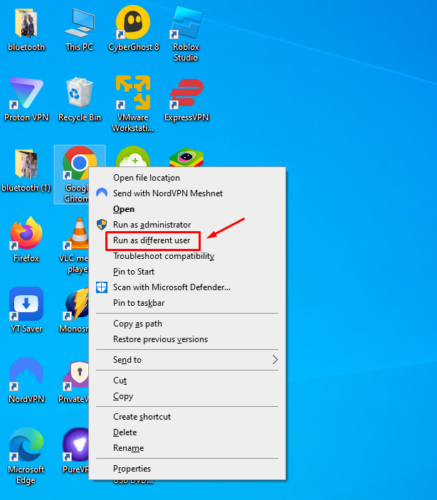Select the green cloud plus icon
The image size is (437, 500).
(133, 157)
